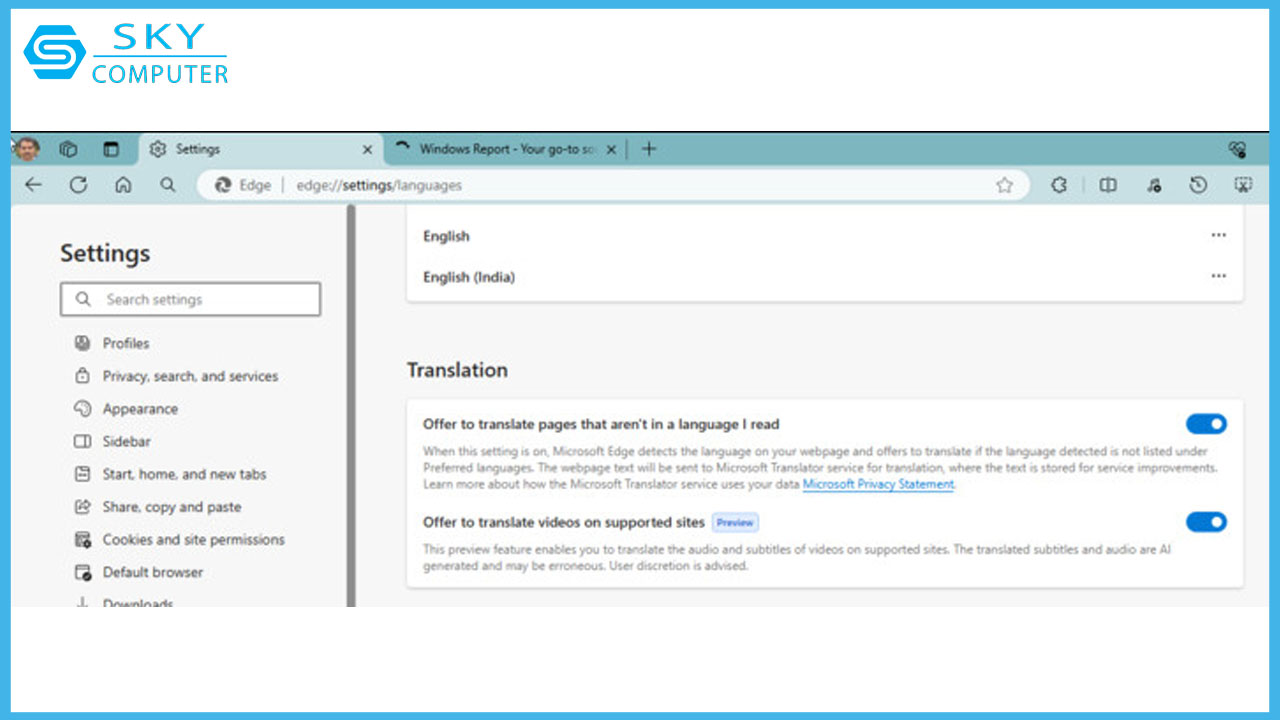The width and height of the screenshot is (1280, 720).
Task: Open a new tab with plus button
Action: tap(649, 149)
